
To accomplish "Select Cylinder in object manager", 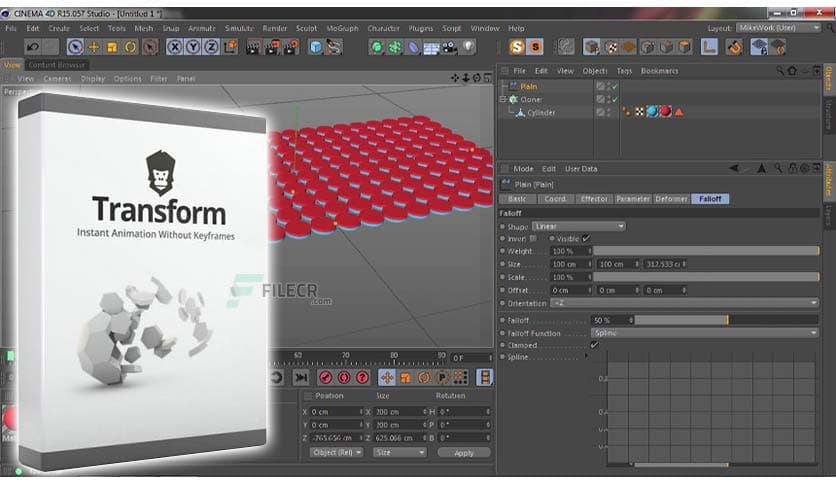I will click(541, 112).
